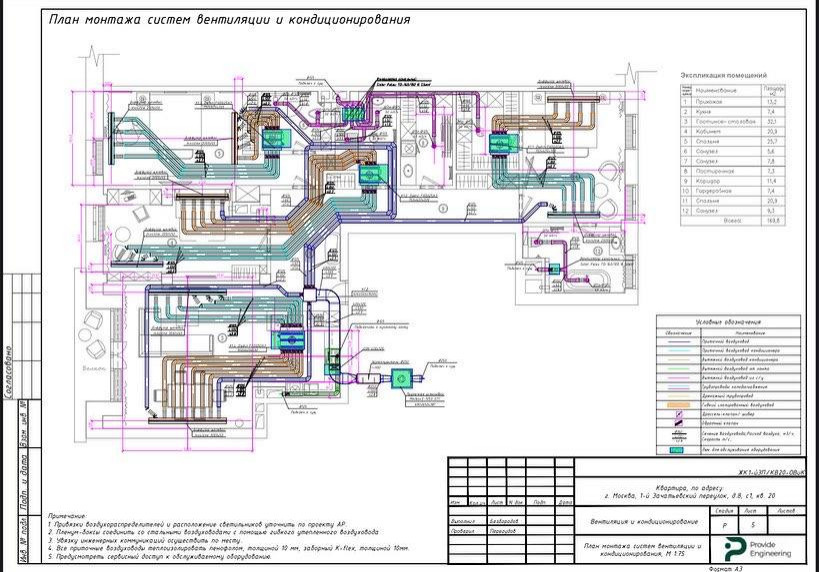Viewport: 819px width, 572px height.
Task: Click the Provide Engineering logo
Action: click(x=757, y=549)
